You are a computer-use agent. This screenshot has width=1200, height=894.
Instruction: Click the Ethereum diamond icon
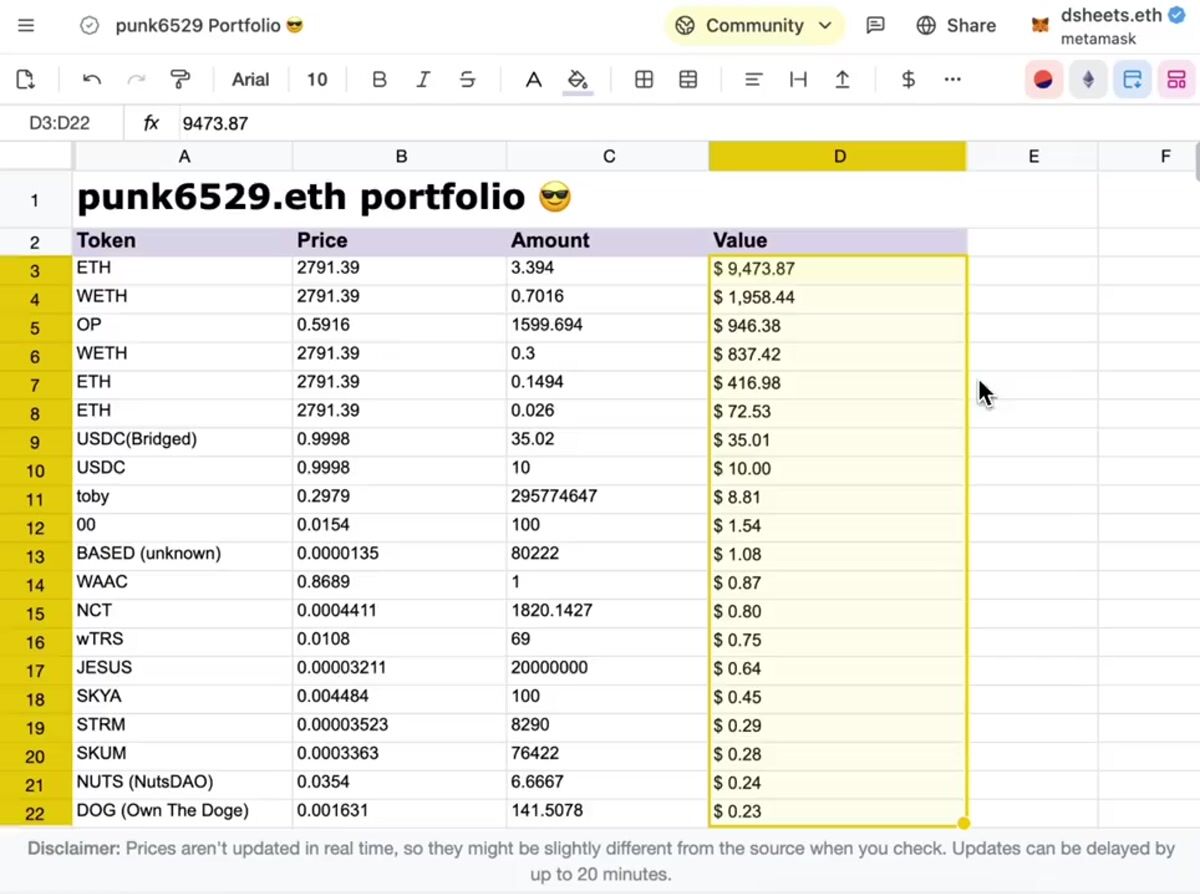click(x=1088, y=80)
